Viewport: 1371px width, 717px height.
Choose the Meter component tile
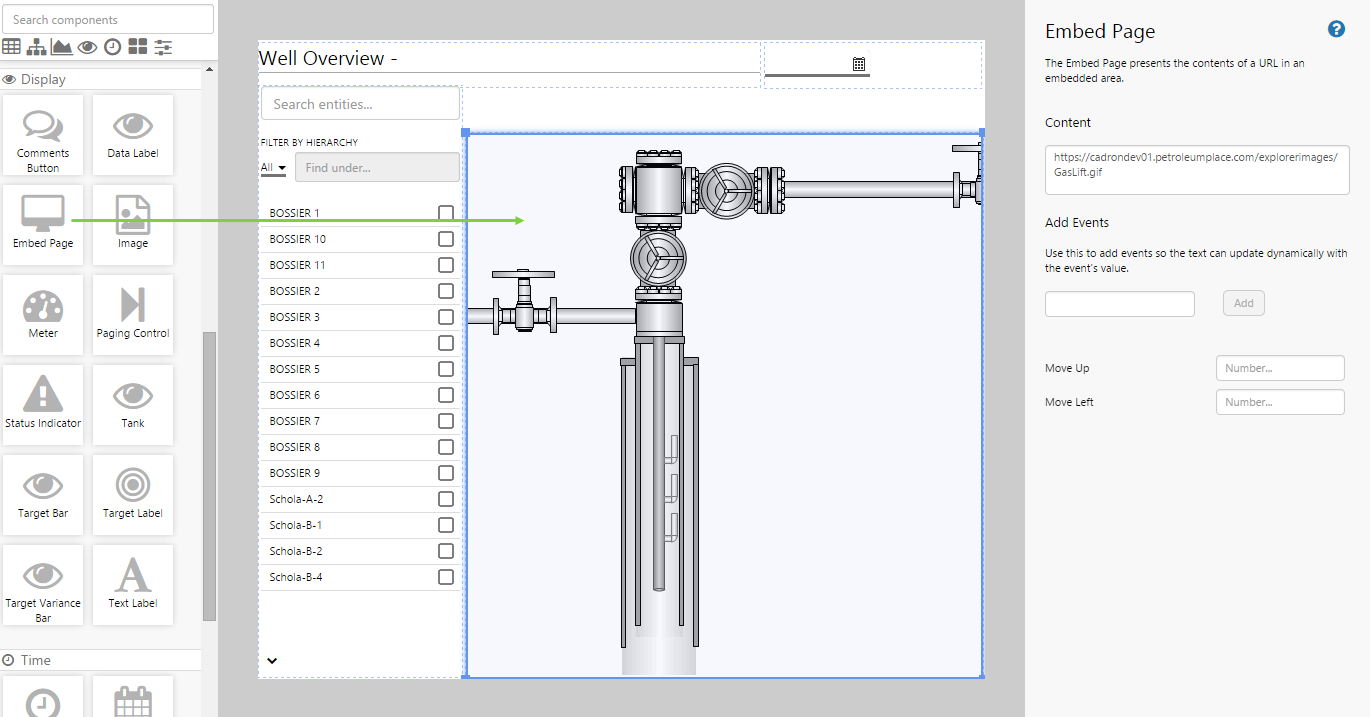click(x=43, y=314)
